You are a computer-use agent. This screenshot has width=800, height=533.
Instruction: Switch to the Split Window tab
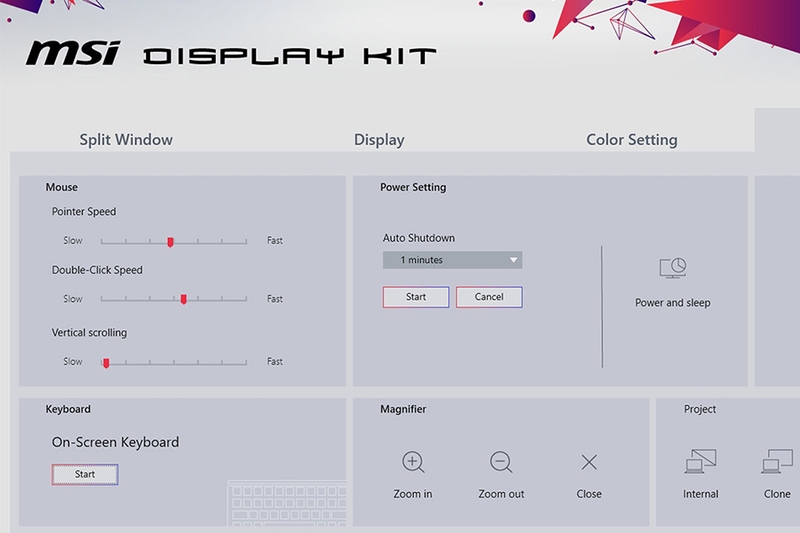126,139
